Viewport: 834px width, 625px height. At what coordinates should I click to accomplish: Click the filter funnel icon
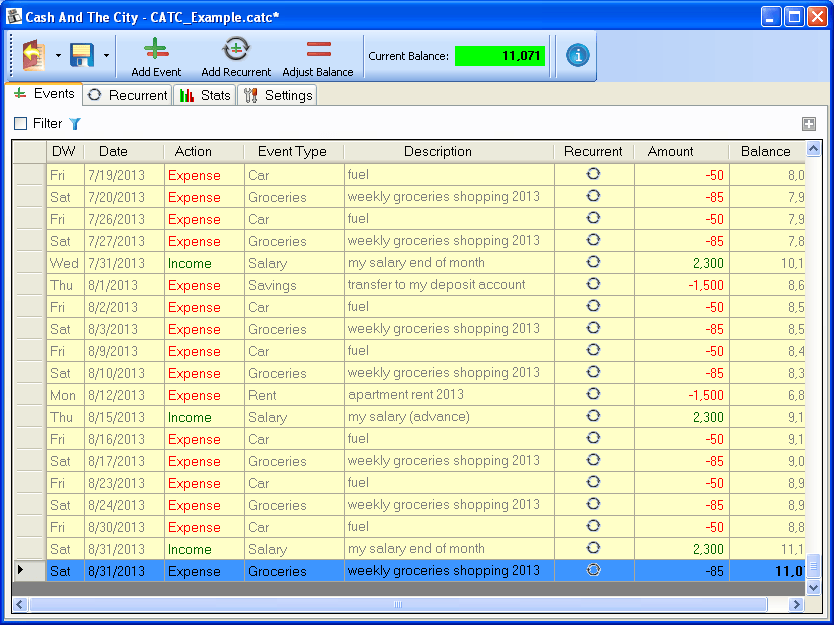tap(74, 124)
